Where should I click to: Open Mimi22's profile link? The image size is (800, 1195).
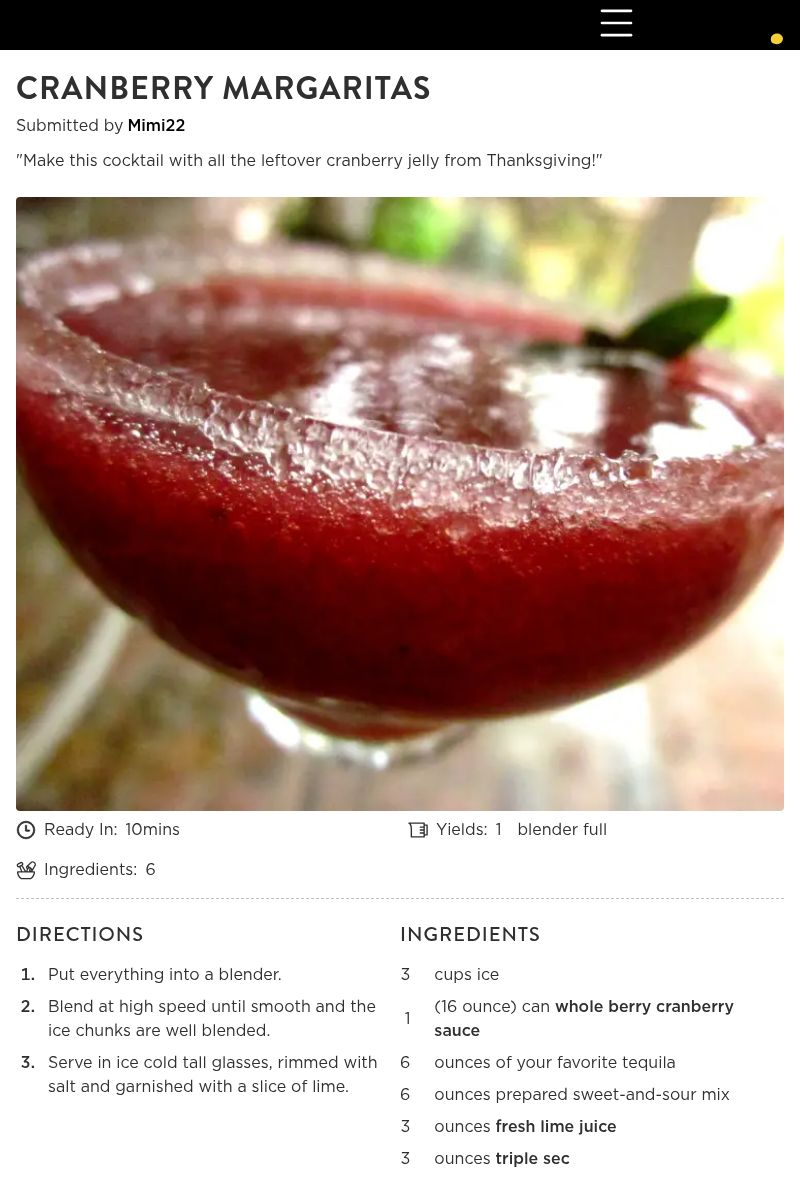[156, 125]
